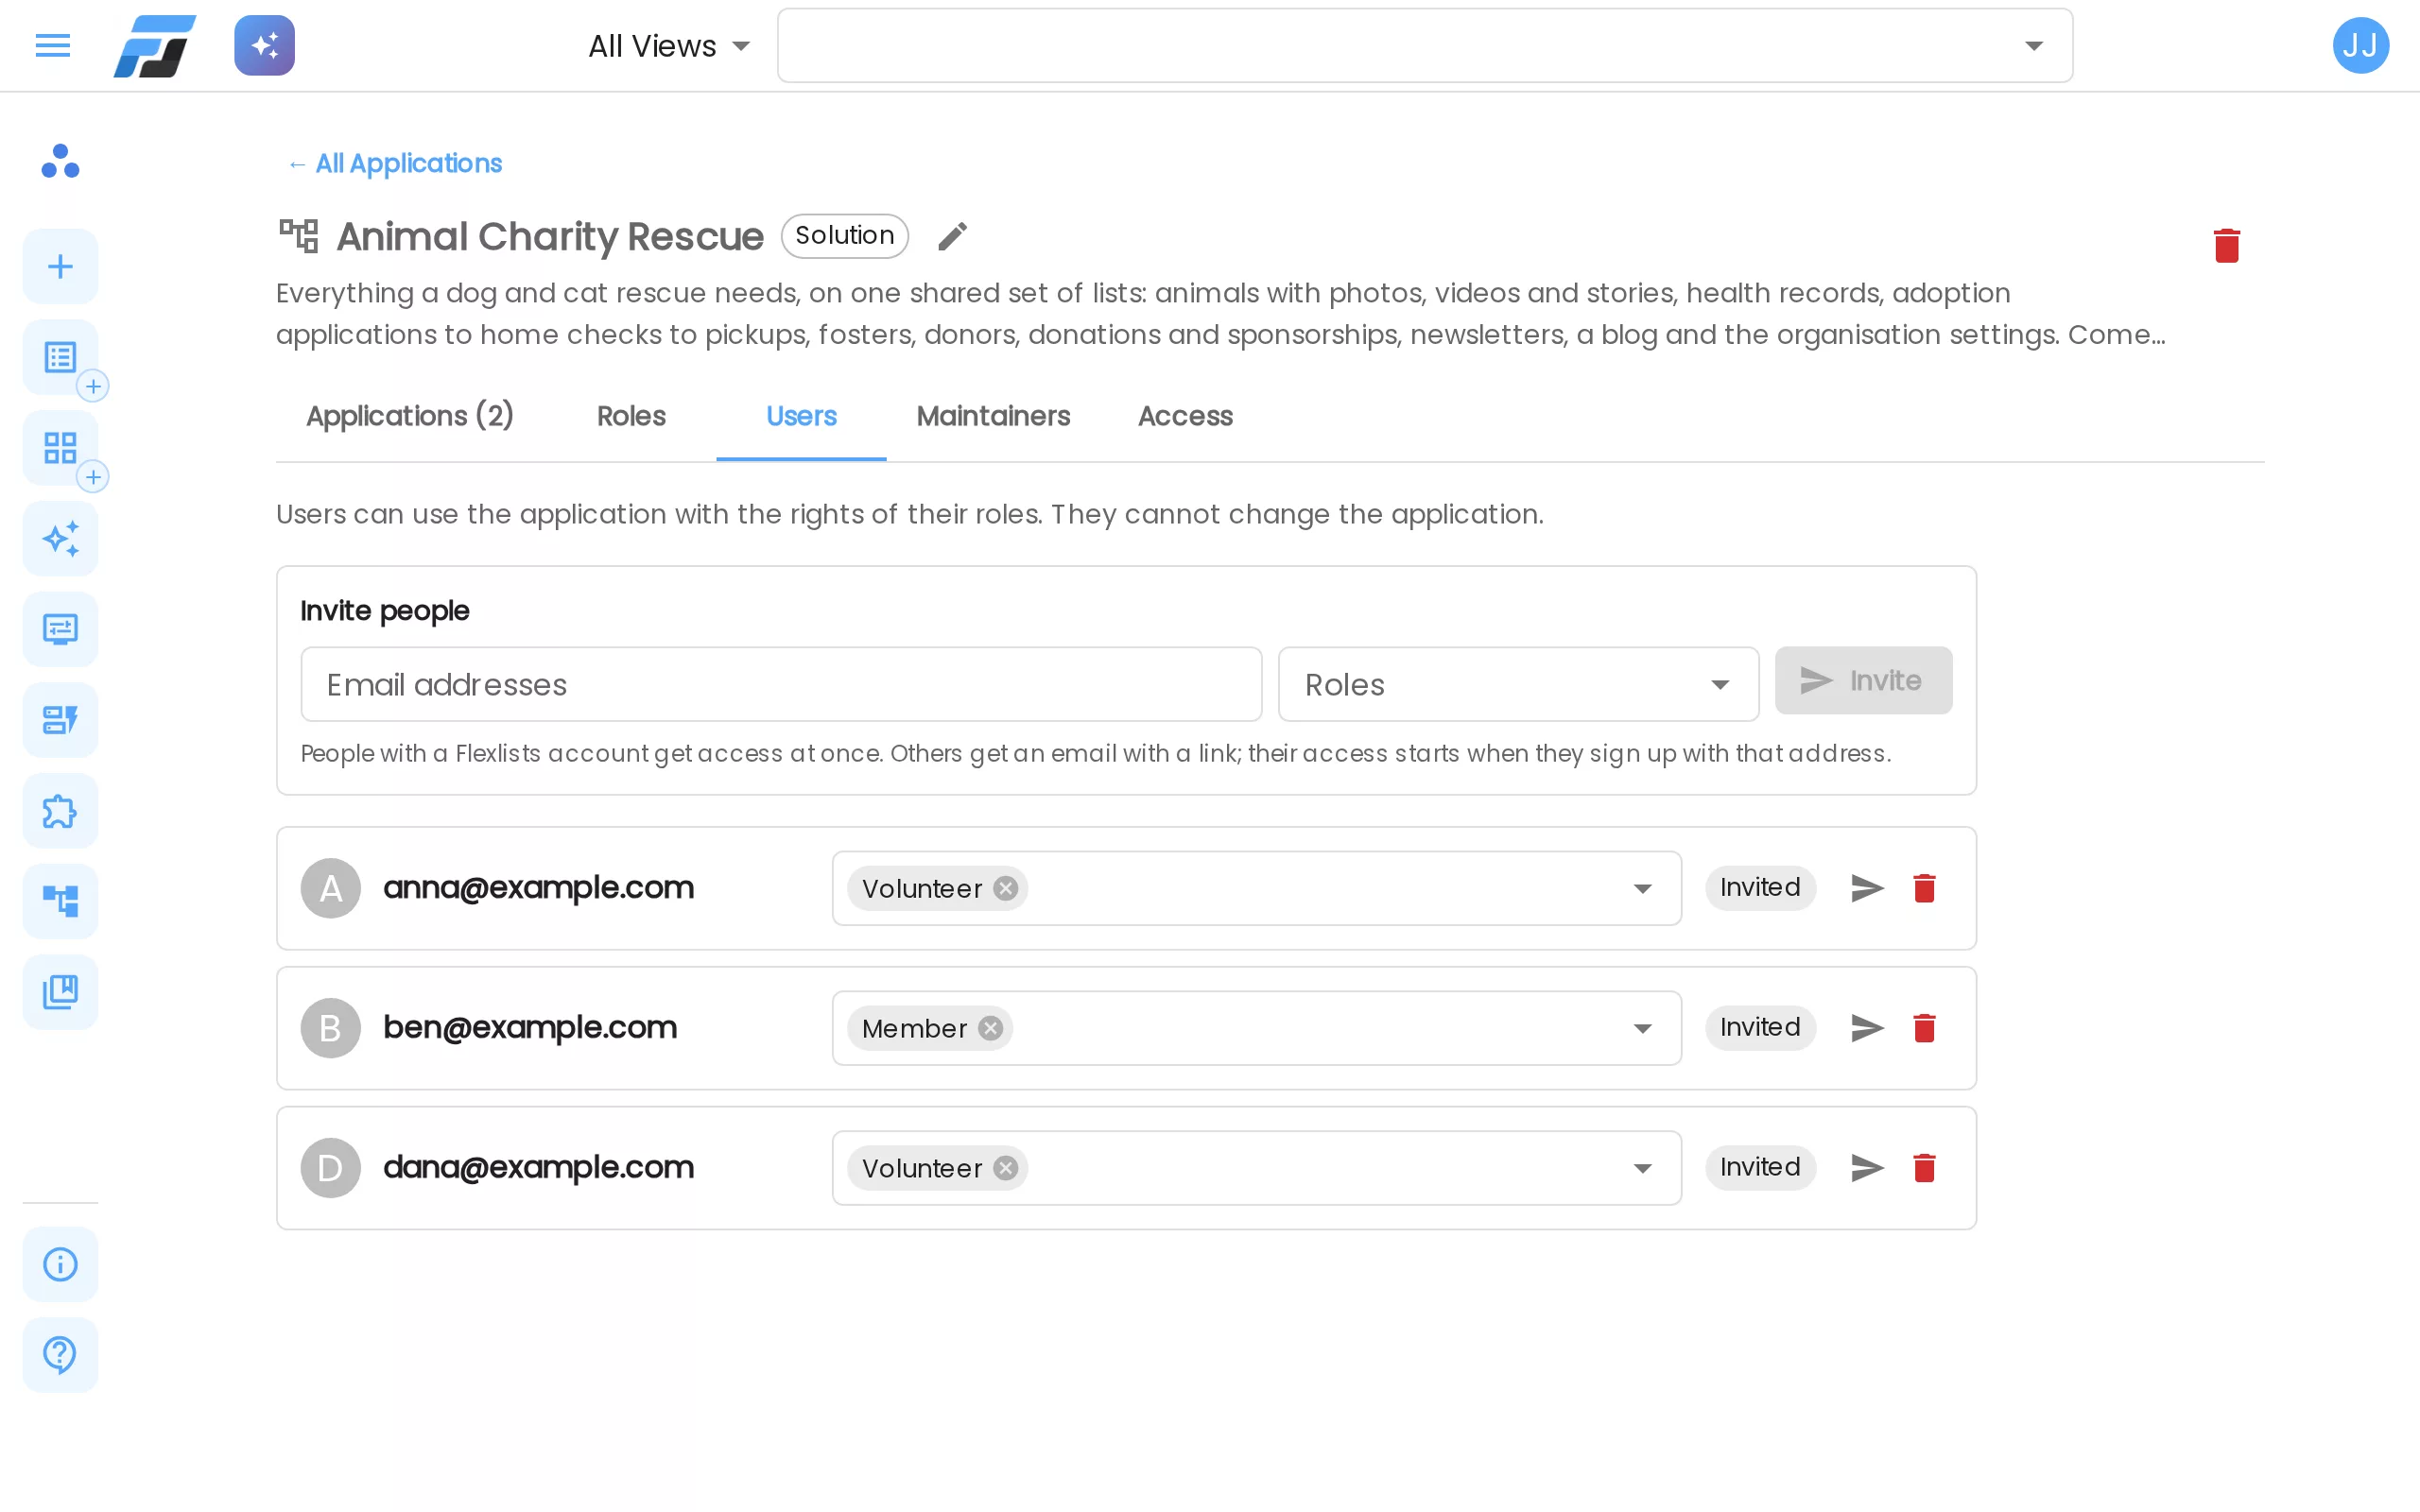Open the AI assistant sparkle button
The width and height of the screenshot is (2420, 1512).
click(x=264, y=46)
